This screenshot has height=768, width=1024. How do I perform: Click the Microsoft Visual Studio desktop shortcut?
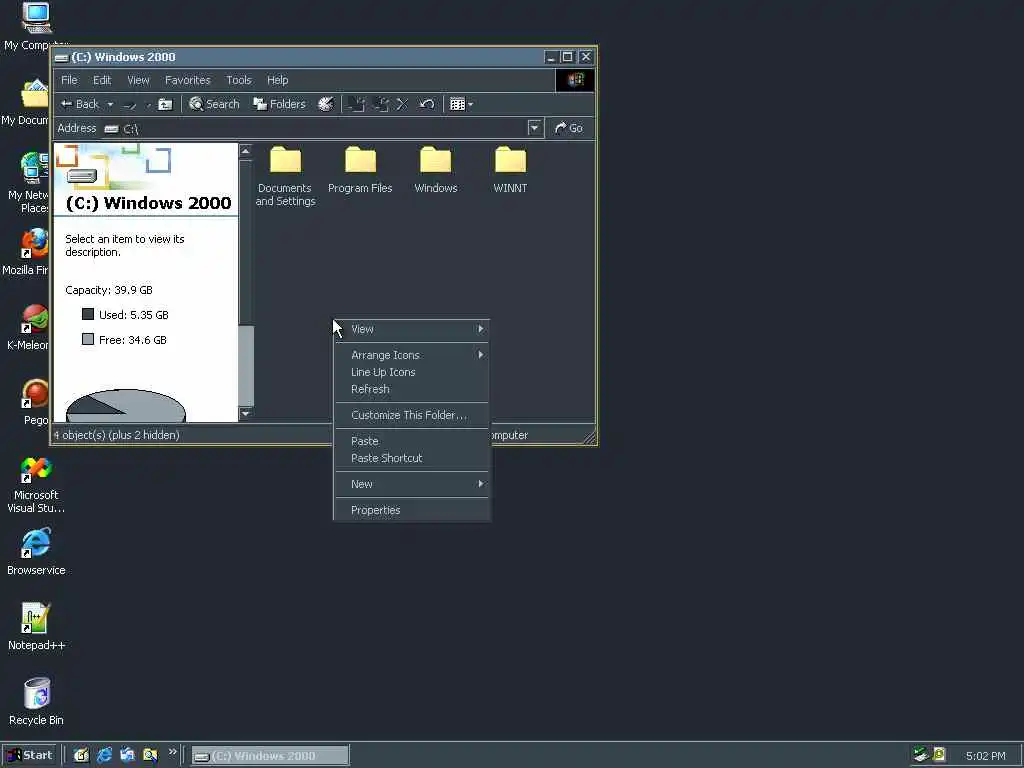click(x=36, y=485)
